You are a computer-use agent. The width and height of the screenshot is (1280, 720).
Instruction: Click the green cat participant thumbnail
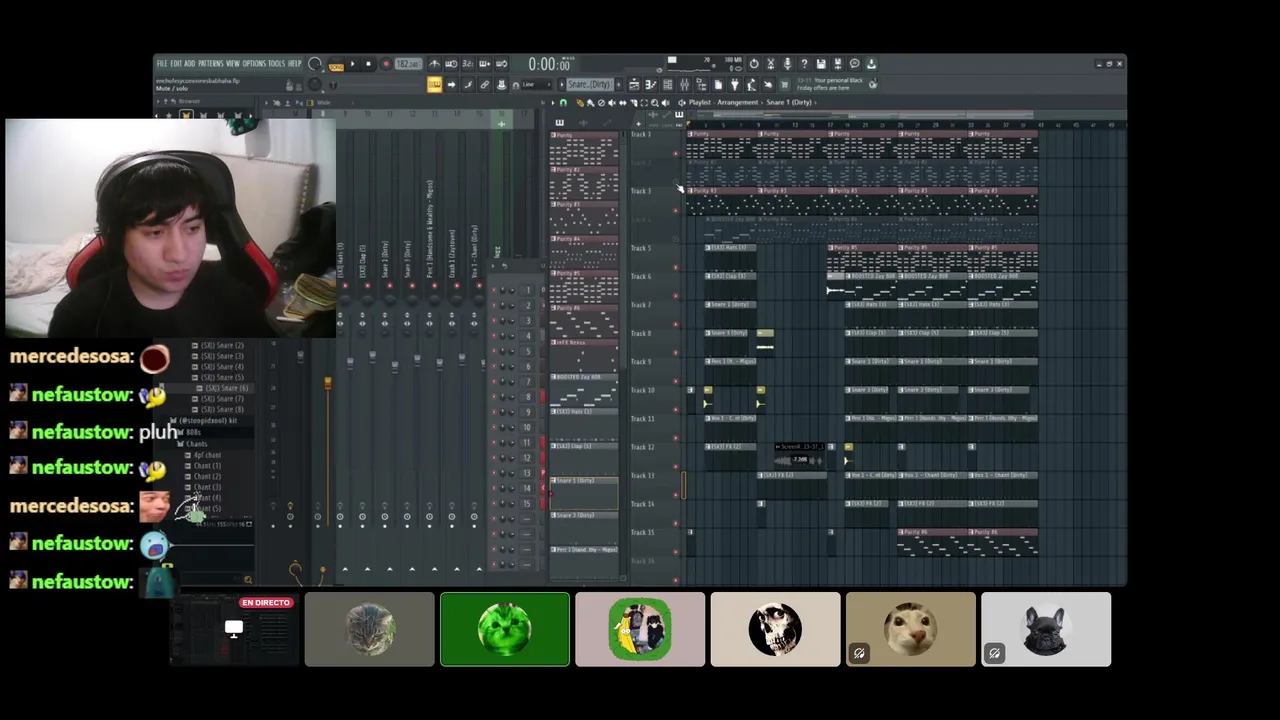[x=505, y=629]
